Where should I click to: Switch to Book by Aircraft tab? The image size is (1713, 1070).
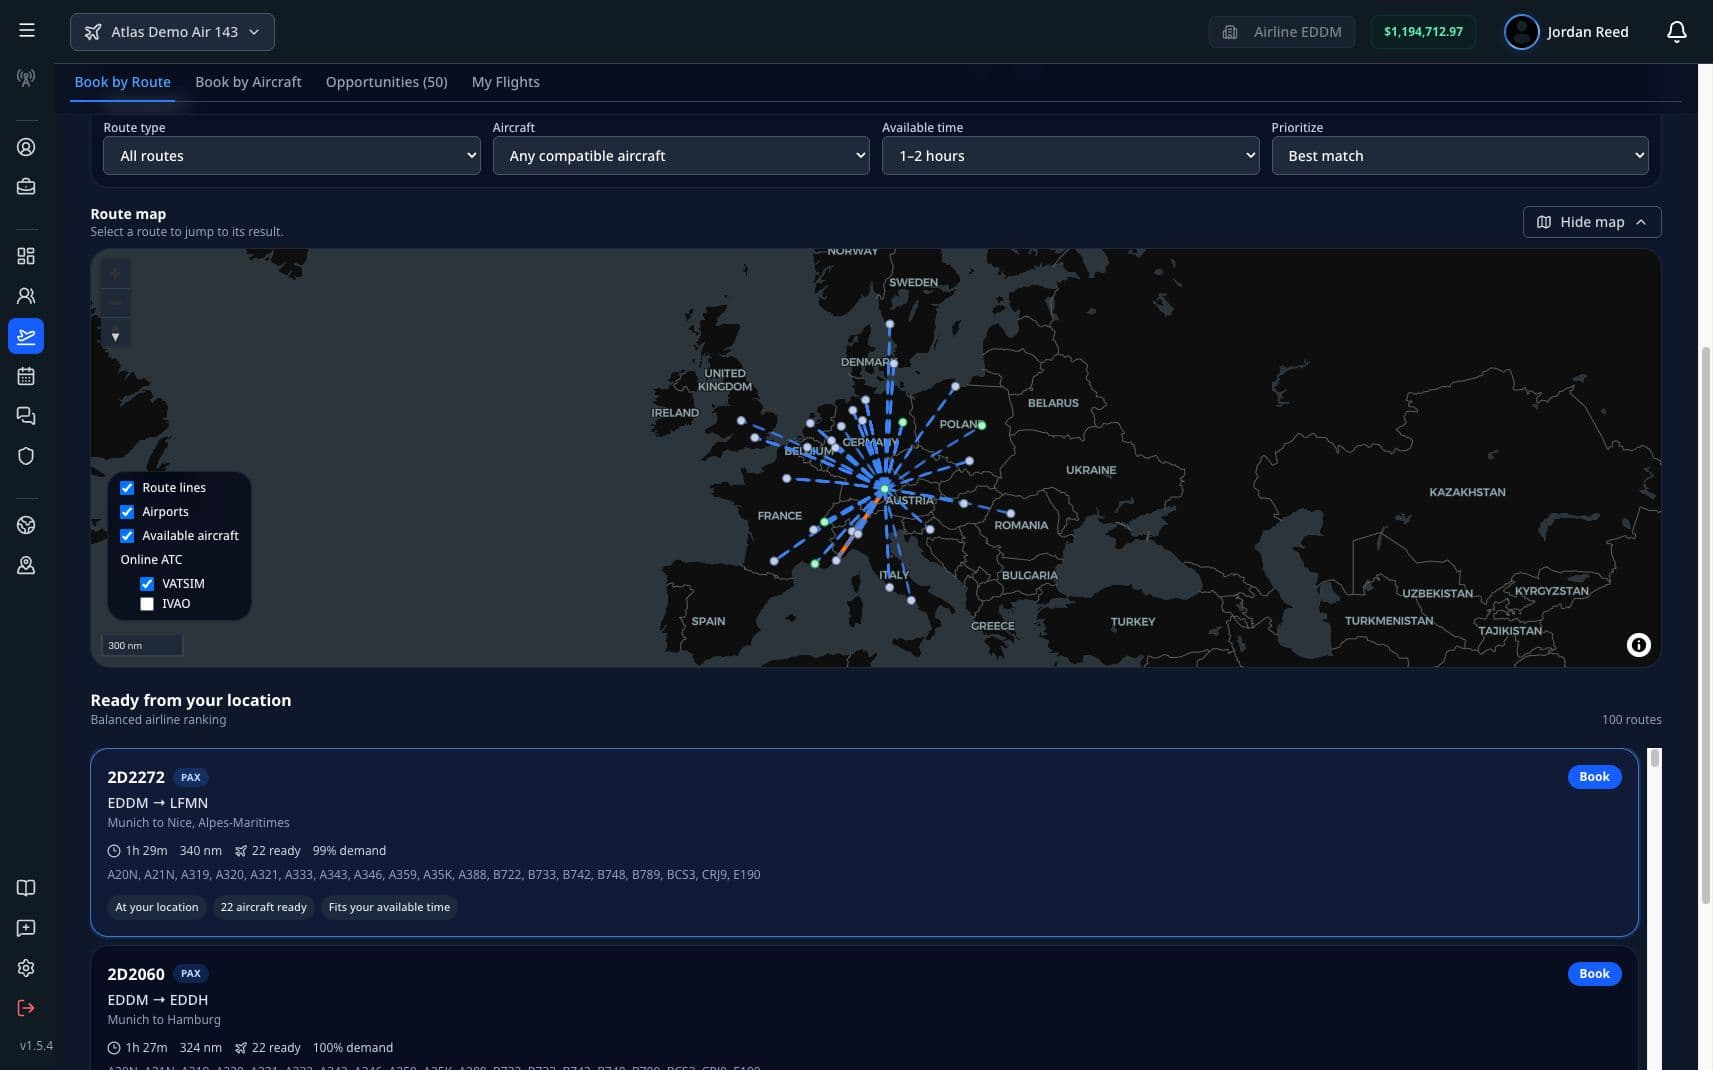point(248,82)
